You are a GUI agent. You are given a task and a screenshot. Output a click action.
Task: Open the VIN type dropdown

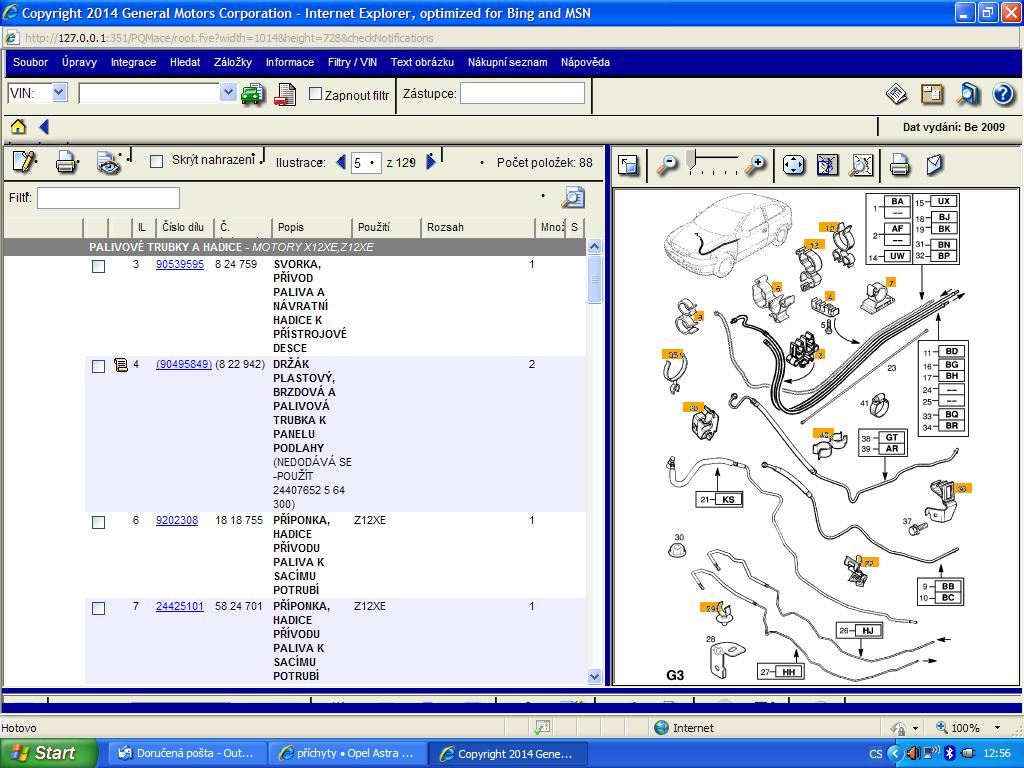pyautogui.click(x=58, y=93)
